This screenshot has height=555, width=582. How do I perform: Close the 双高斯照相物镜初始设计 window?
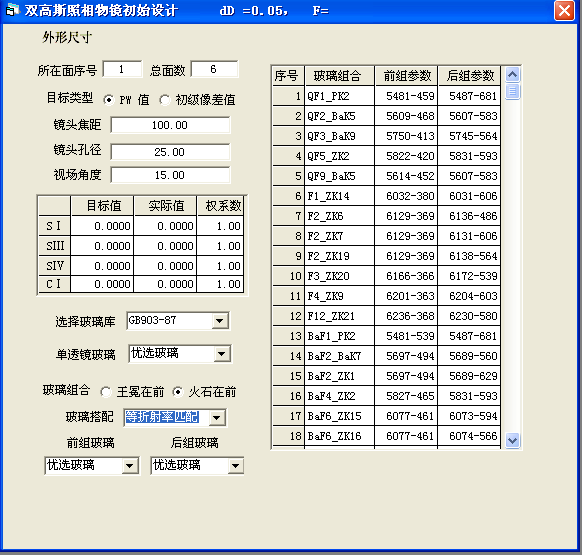pos(564,10)
